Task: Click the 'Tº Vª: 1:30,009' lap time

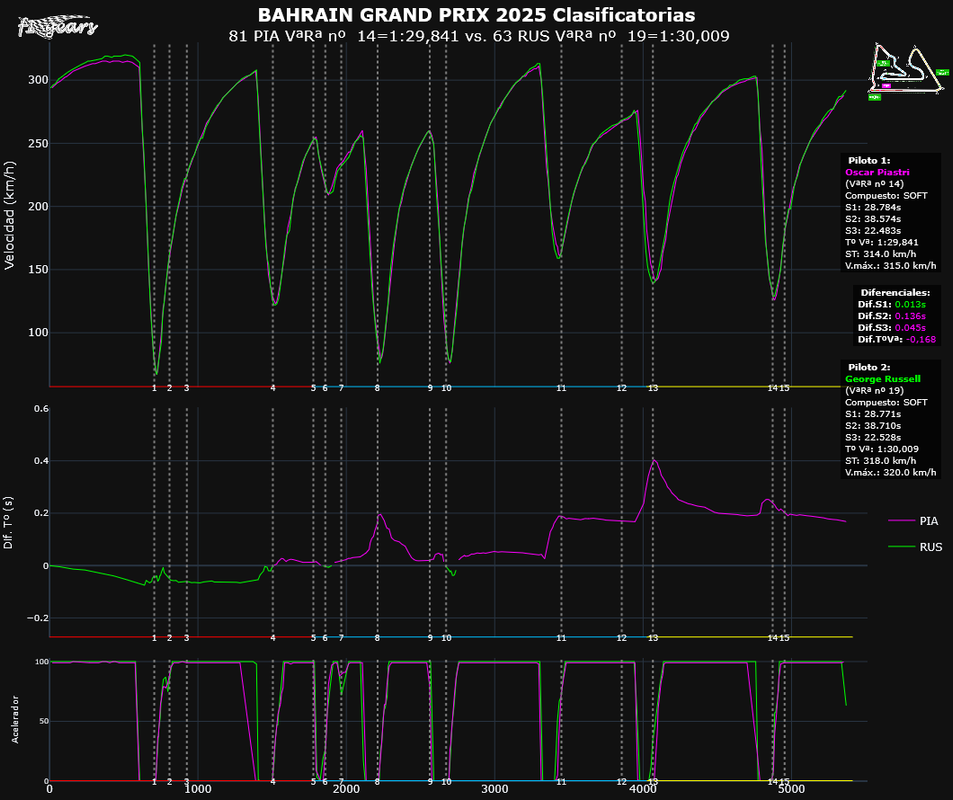Action: (881, 449)
